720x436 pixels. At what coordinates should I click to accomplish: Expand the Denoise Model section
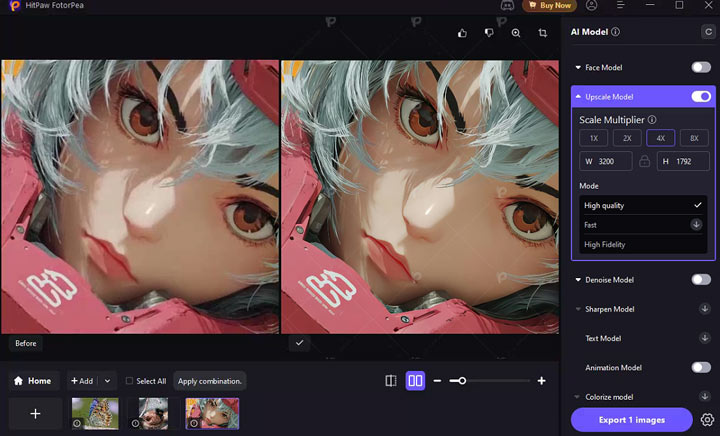578,279
